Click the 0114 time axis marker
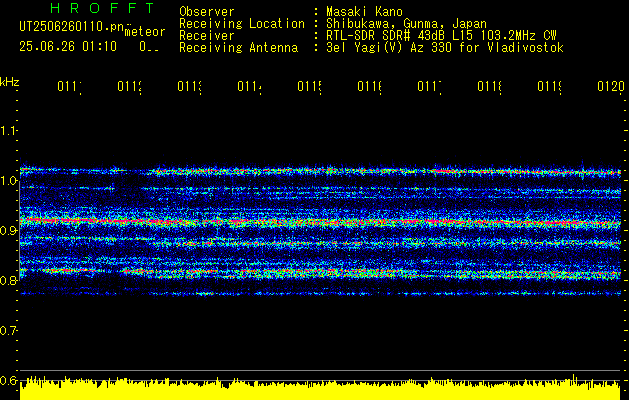This screenshot has width=629, height=400. [x=250, y=87]
